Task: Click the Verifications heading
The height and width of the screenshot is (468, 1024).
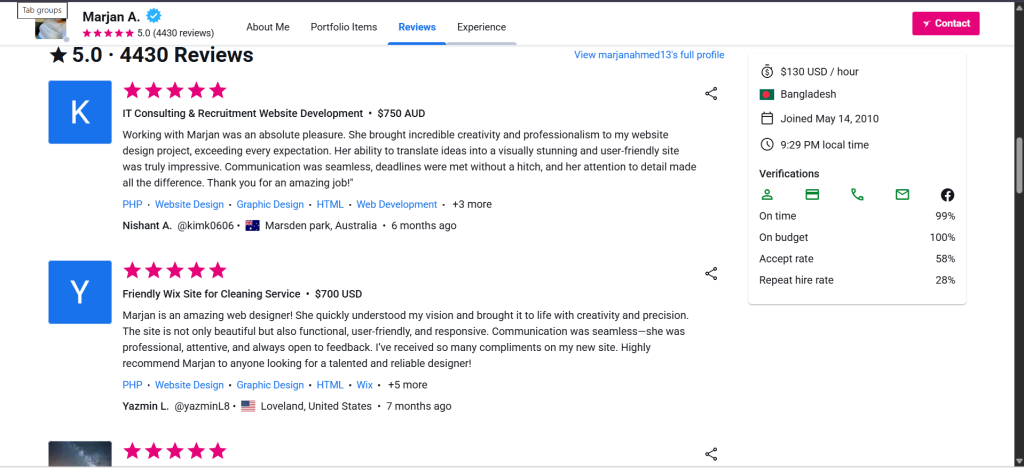Action: (789, 174)
